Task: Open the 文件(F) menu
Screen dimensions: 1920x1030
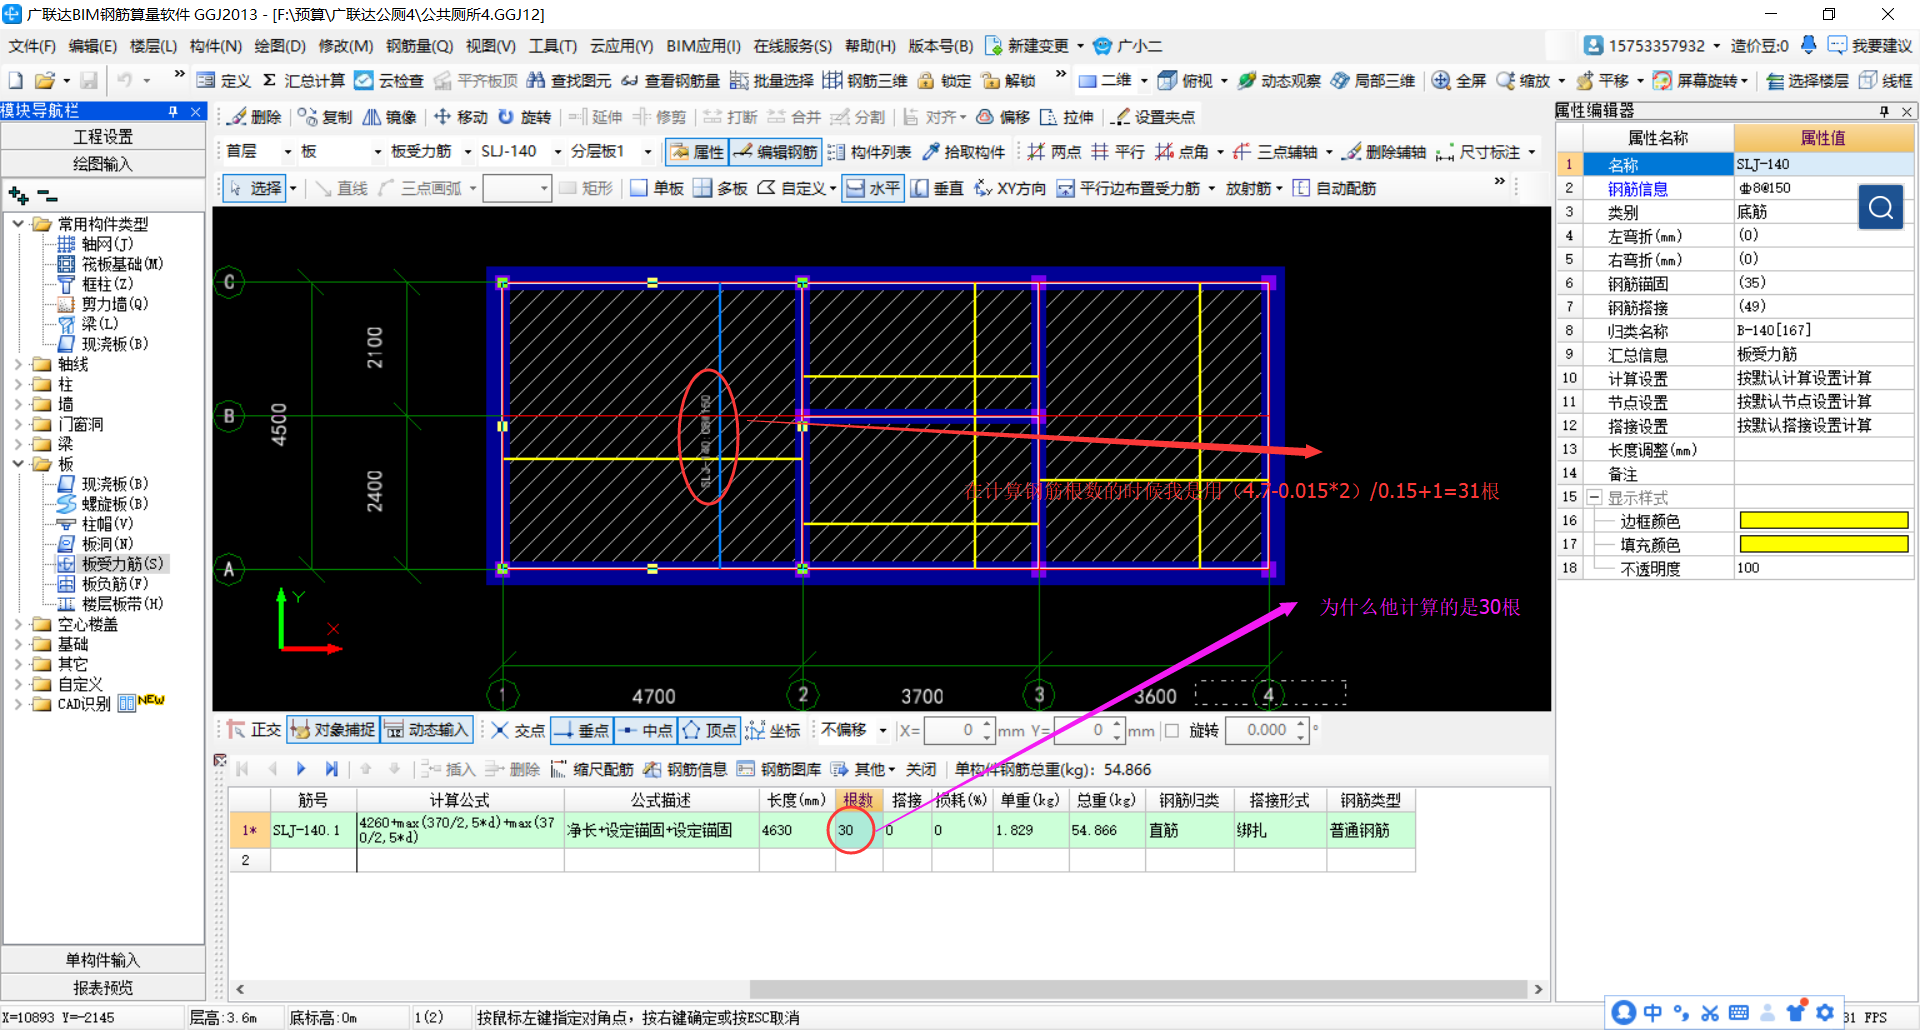Action: [32, 46]
